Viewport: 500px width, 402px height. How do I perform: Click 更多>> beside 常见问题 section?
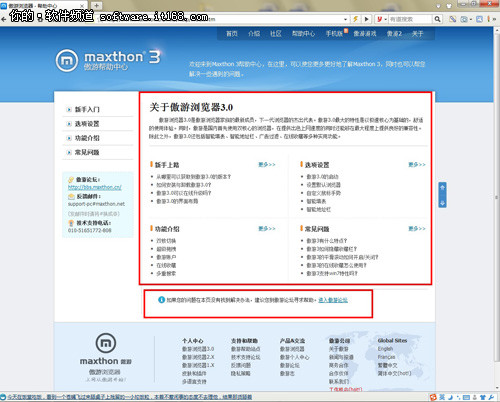(x=417, y=228)
